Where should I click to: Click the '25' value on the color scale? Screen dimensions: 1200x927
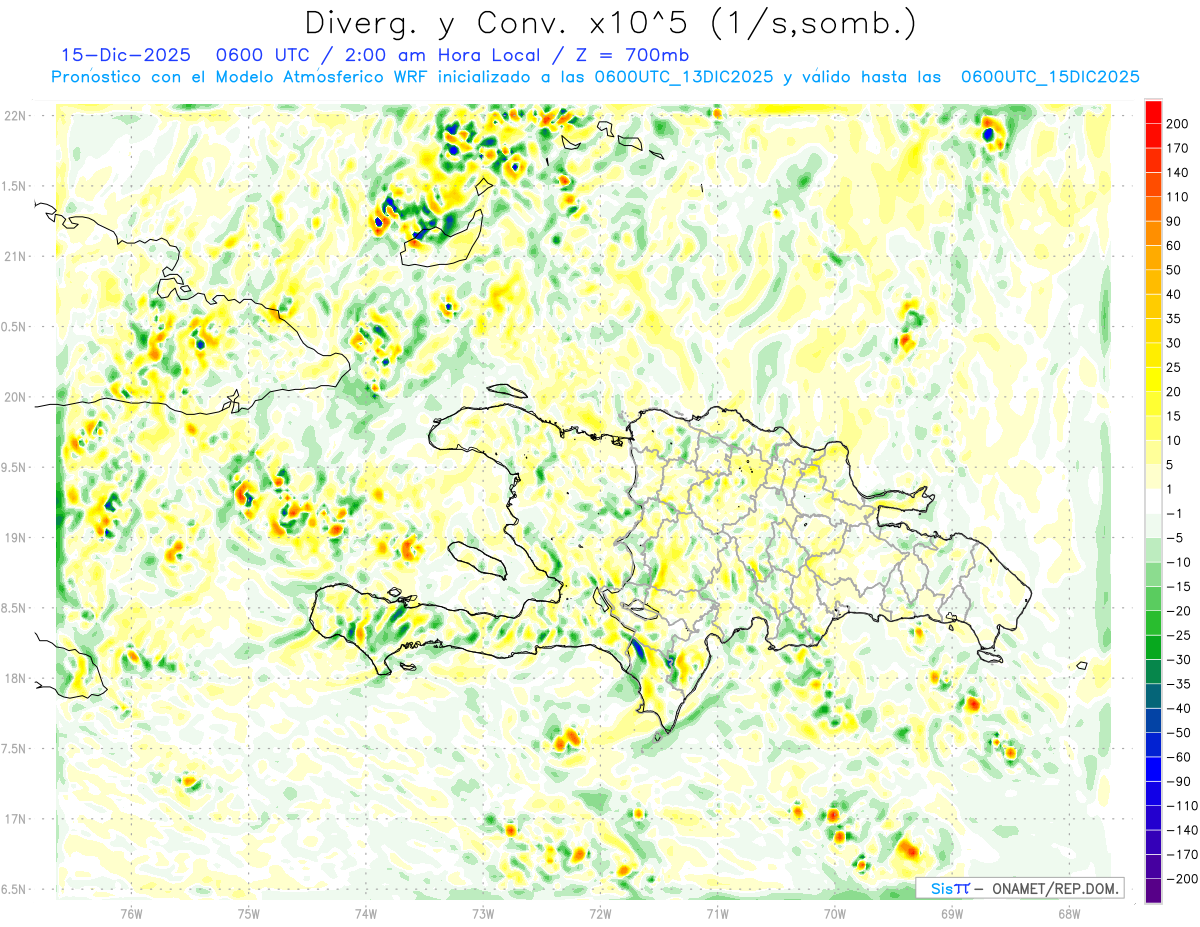pos(1176,368)
